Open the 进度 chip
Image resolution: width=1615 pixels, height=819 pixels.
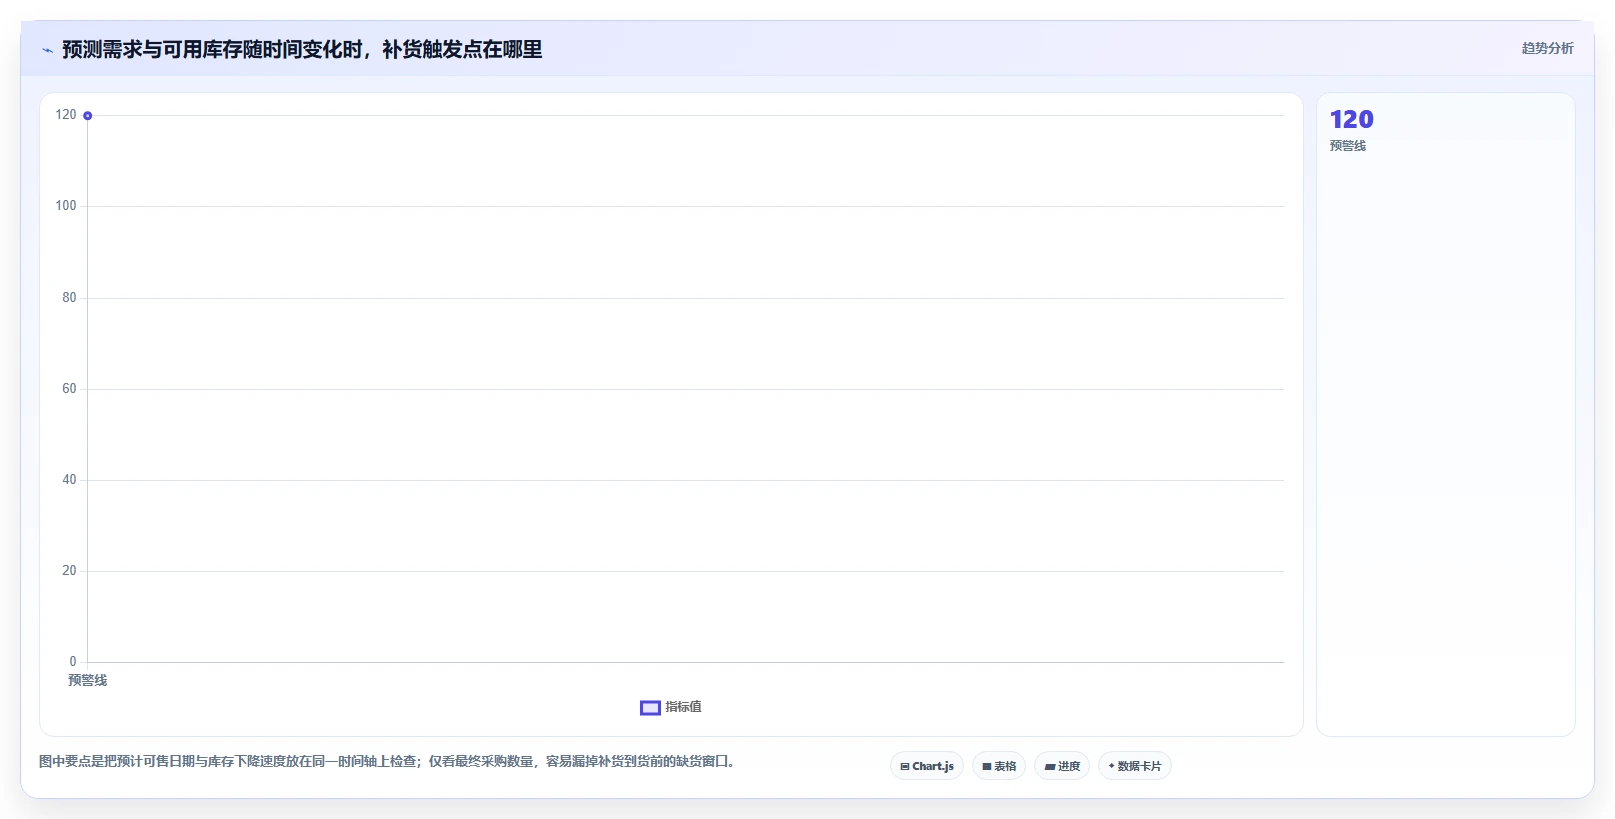(x=1062, y=766)
